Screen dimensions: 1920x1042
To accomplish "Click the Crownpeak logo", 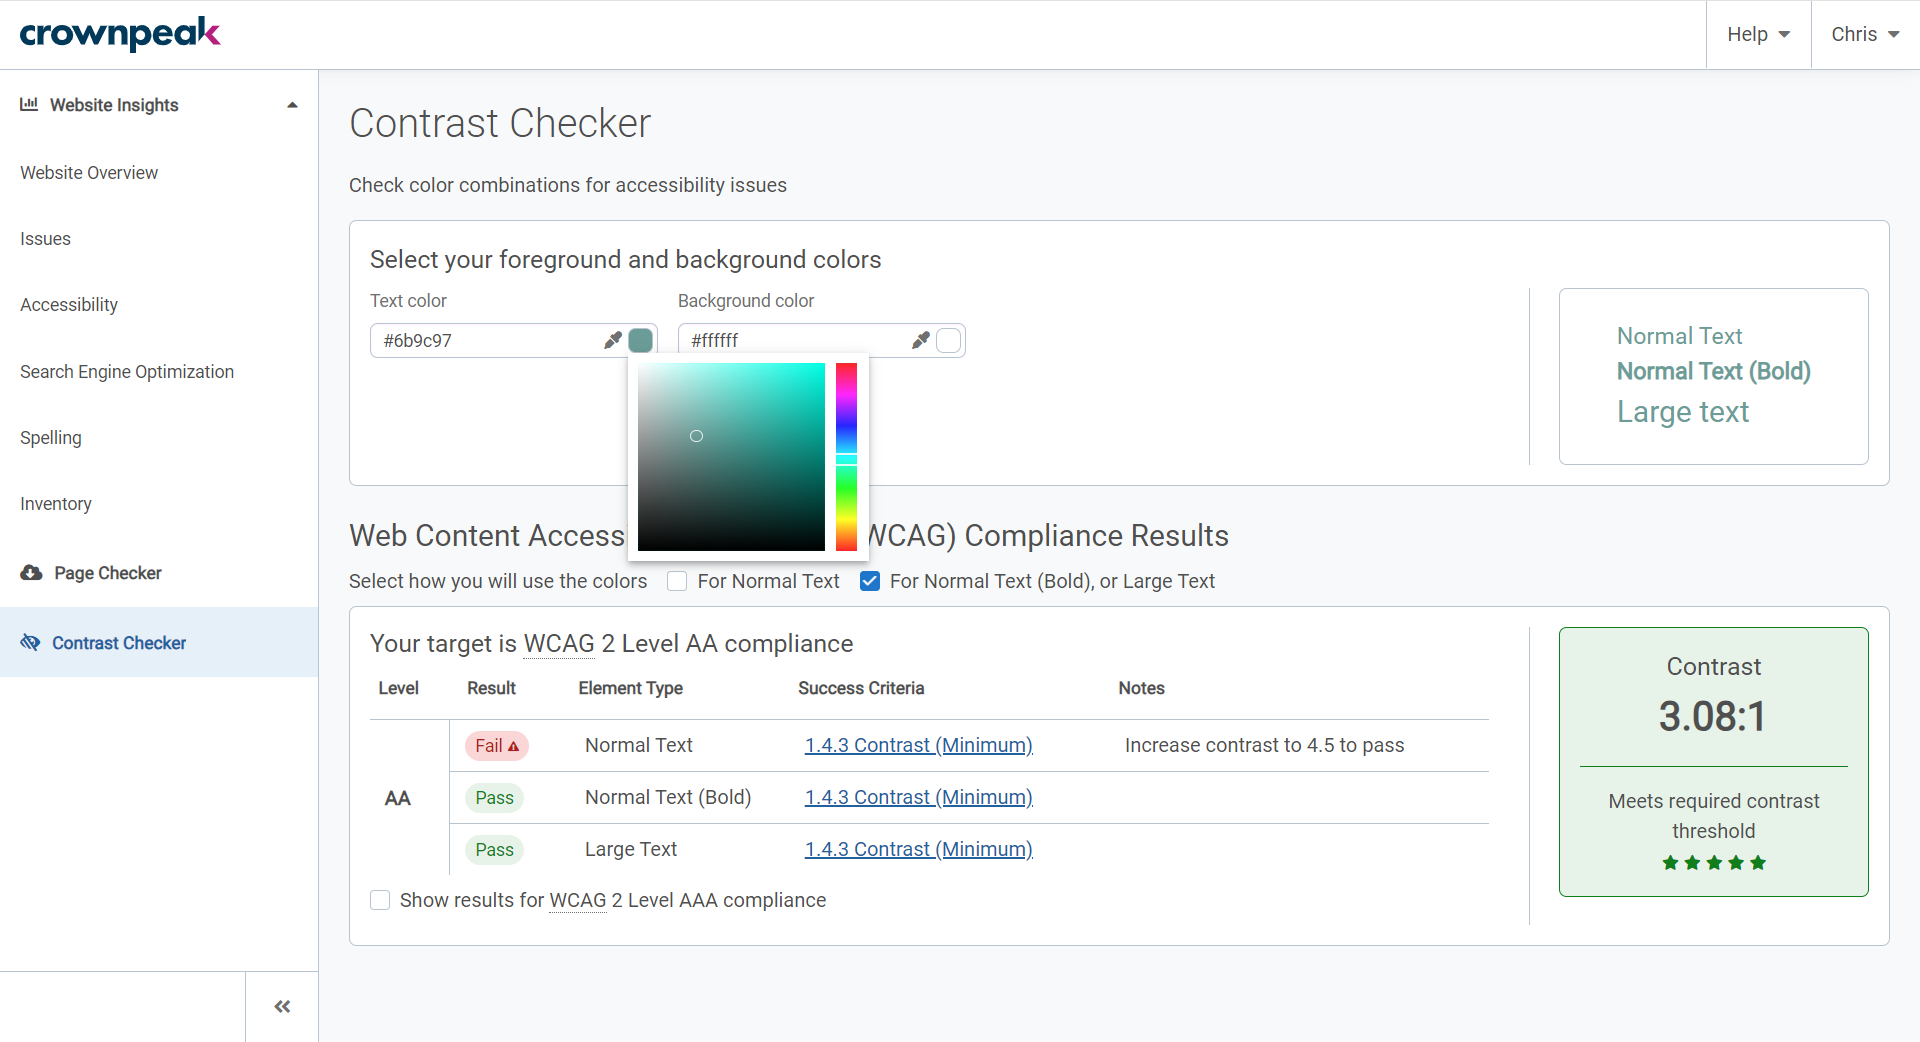I will click(x=120, y=33).
